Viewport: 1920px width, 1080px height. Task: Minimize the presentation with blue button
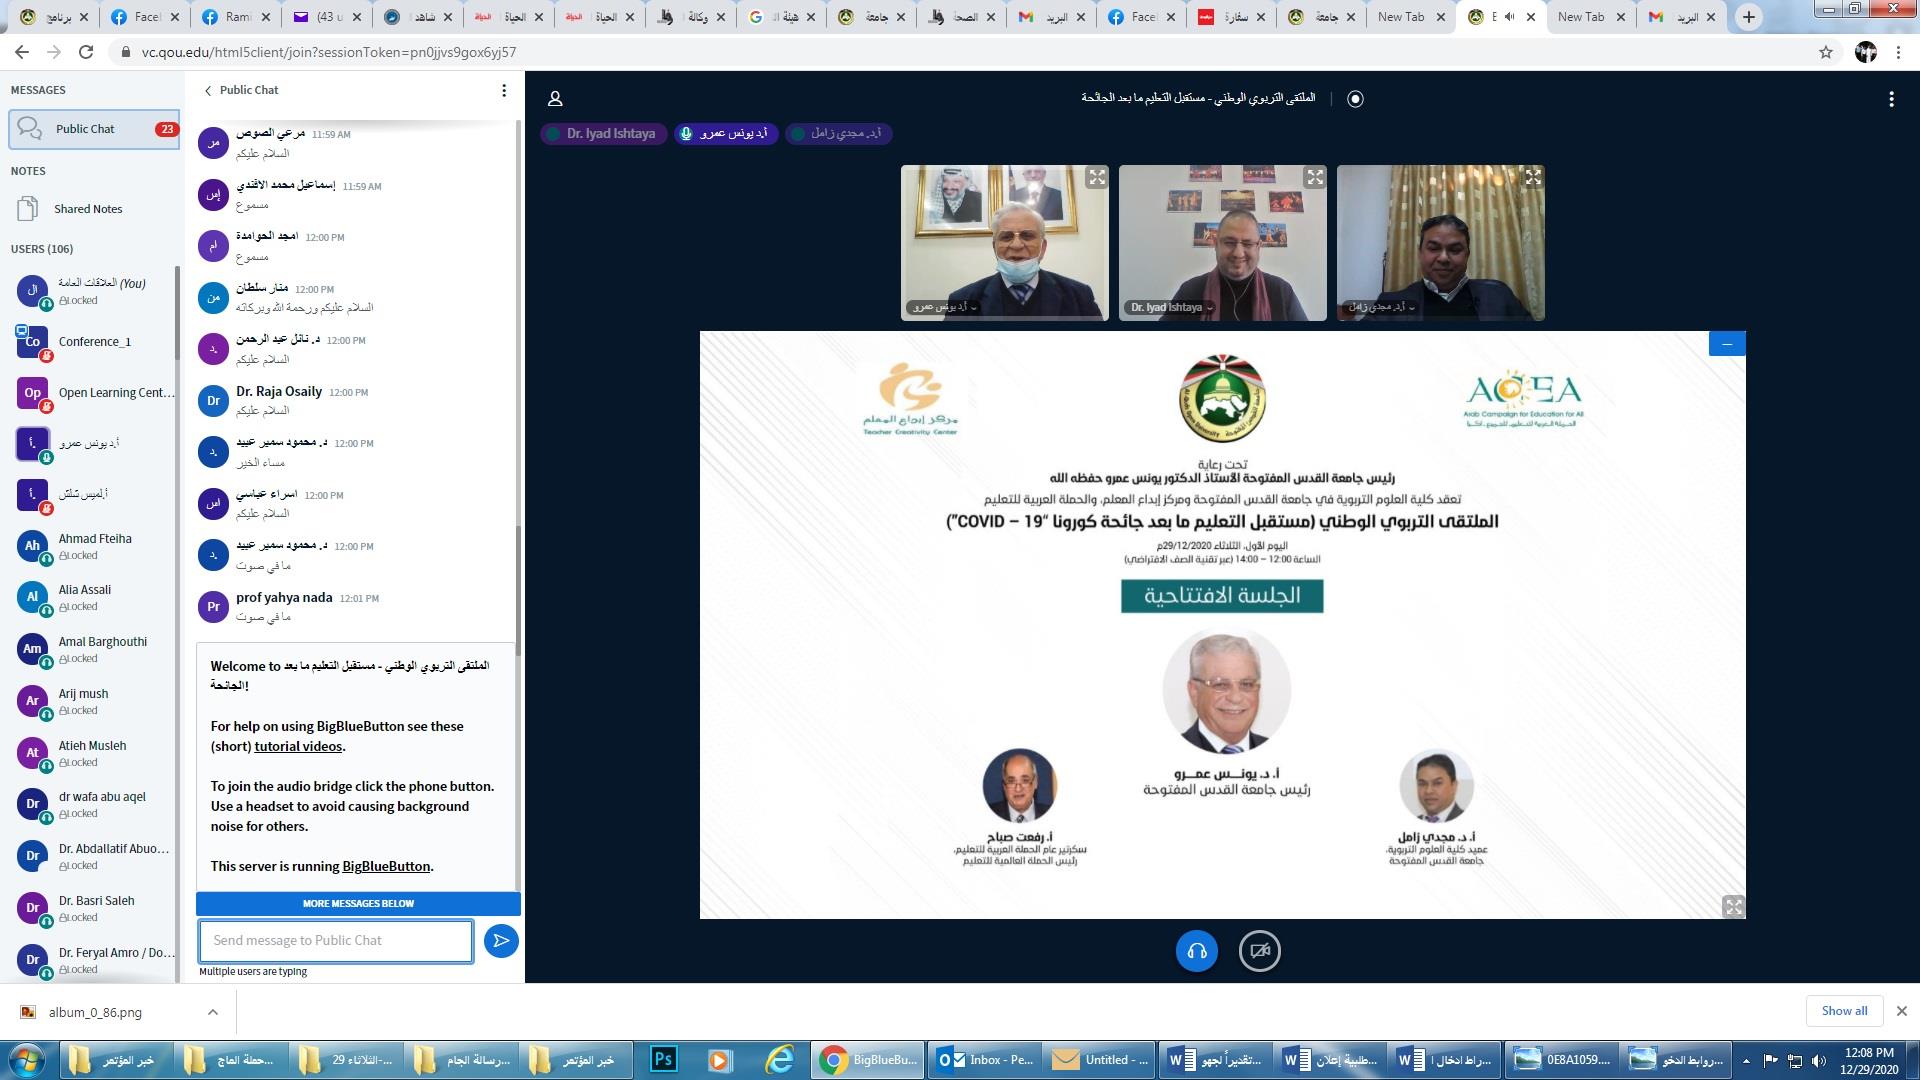[x=1727, y=344]
